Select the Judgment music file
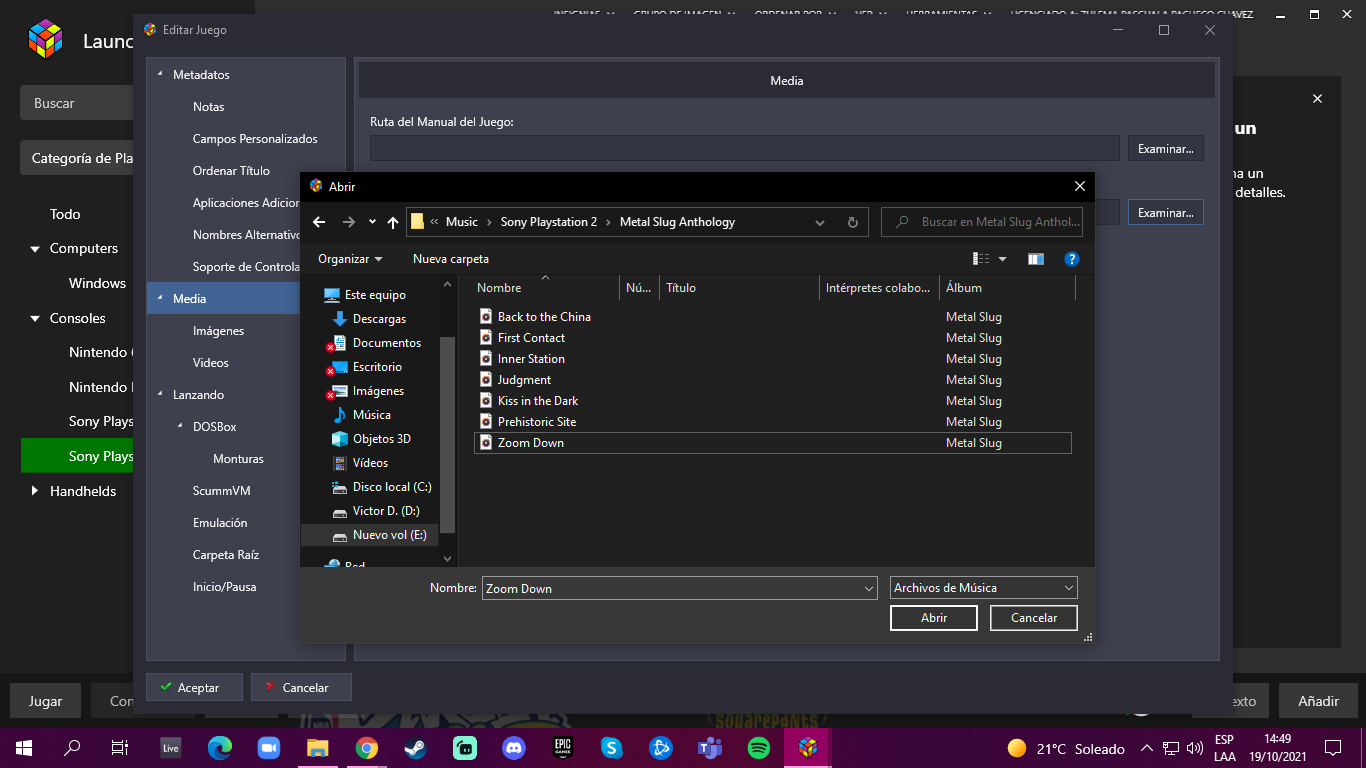The width and height of the screenshot is (1366, 768). click(524, 380)
